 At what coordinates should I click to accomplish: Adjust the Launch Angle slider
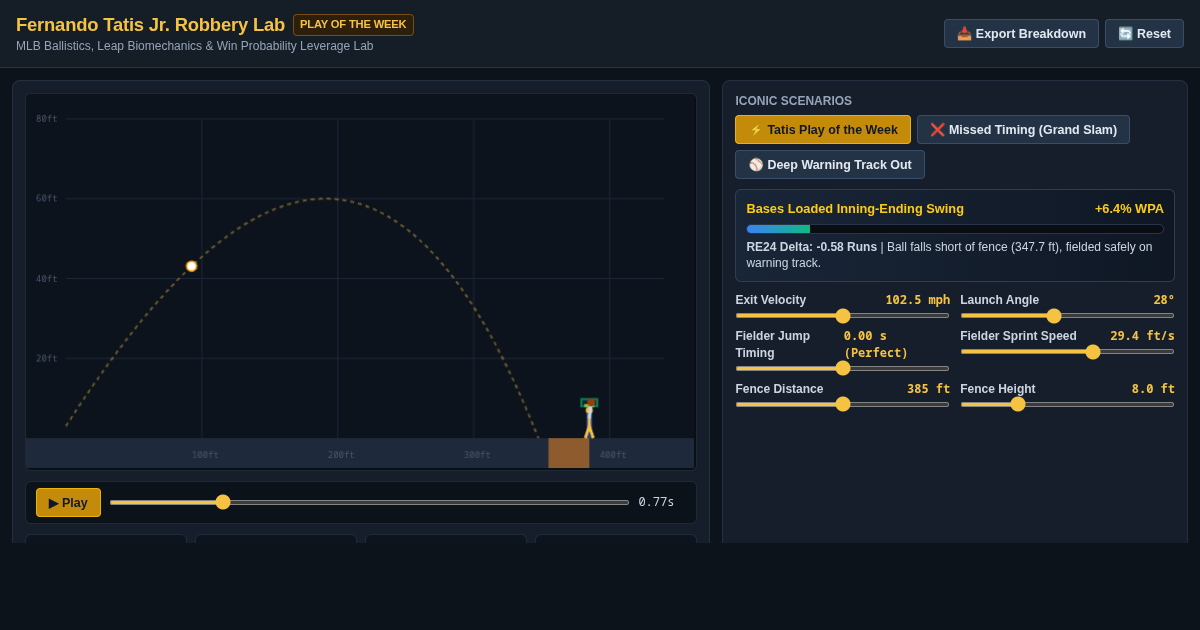click(1067, 316)
